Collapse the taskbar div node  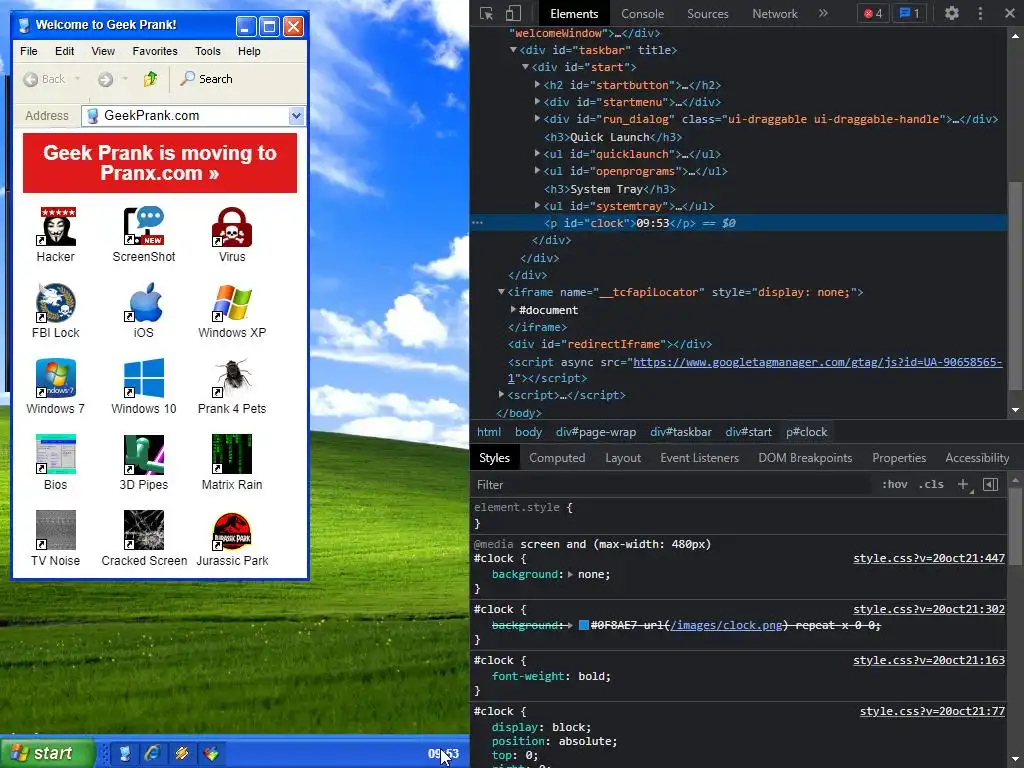(513, 50)
